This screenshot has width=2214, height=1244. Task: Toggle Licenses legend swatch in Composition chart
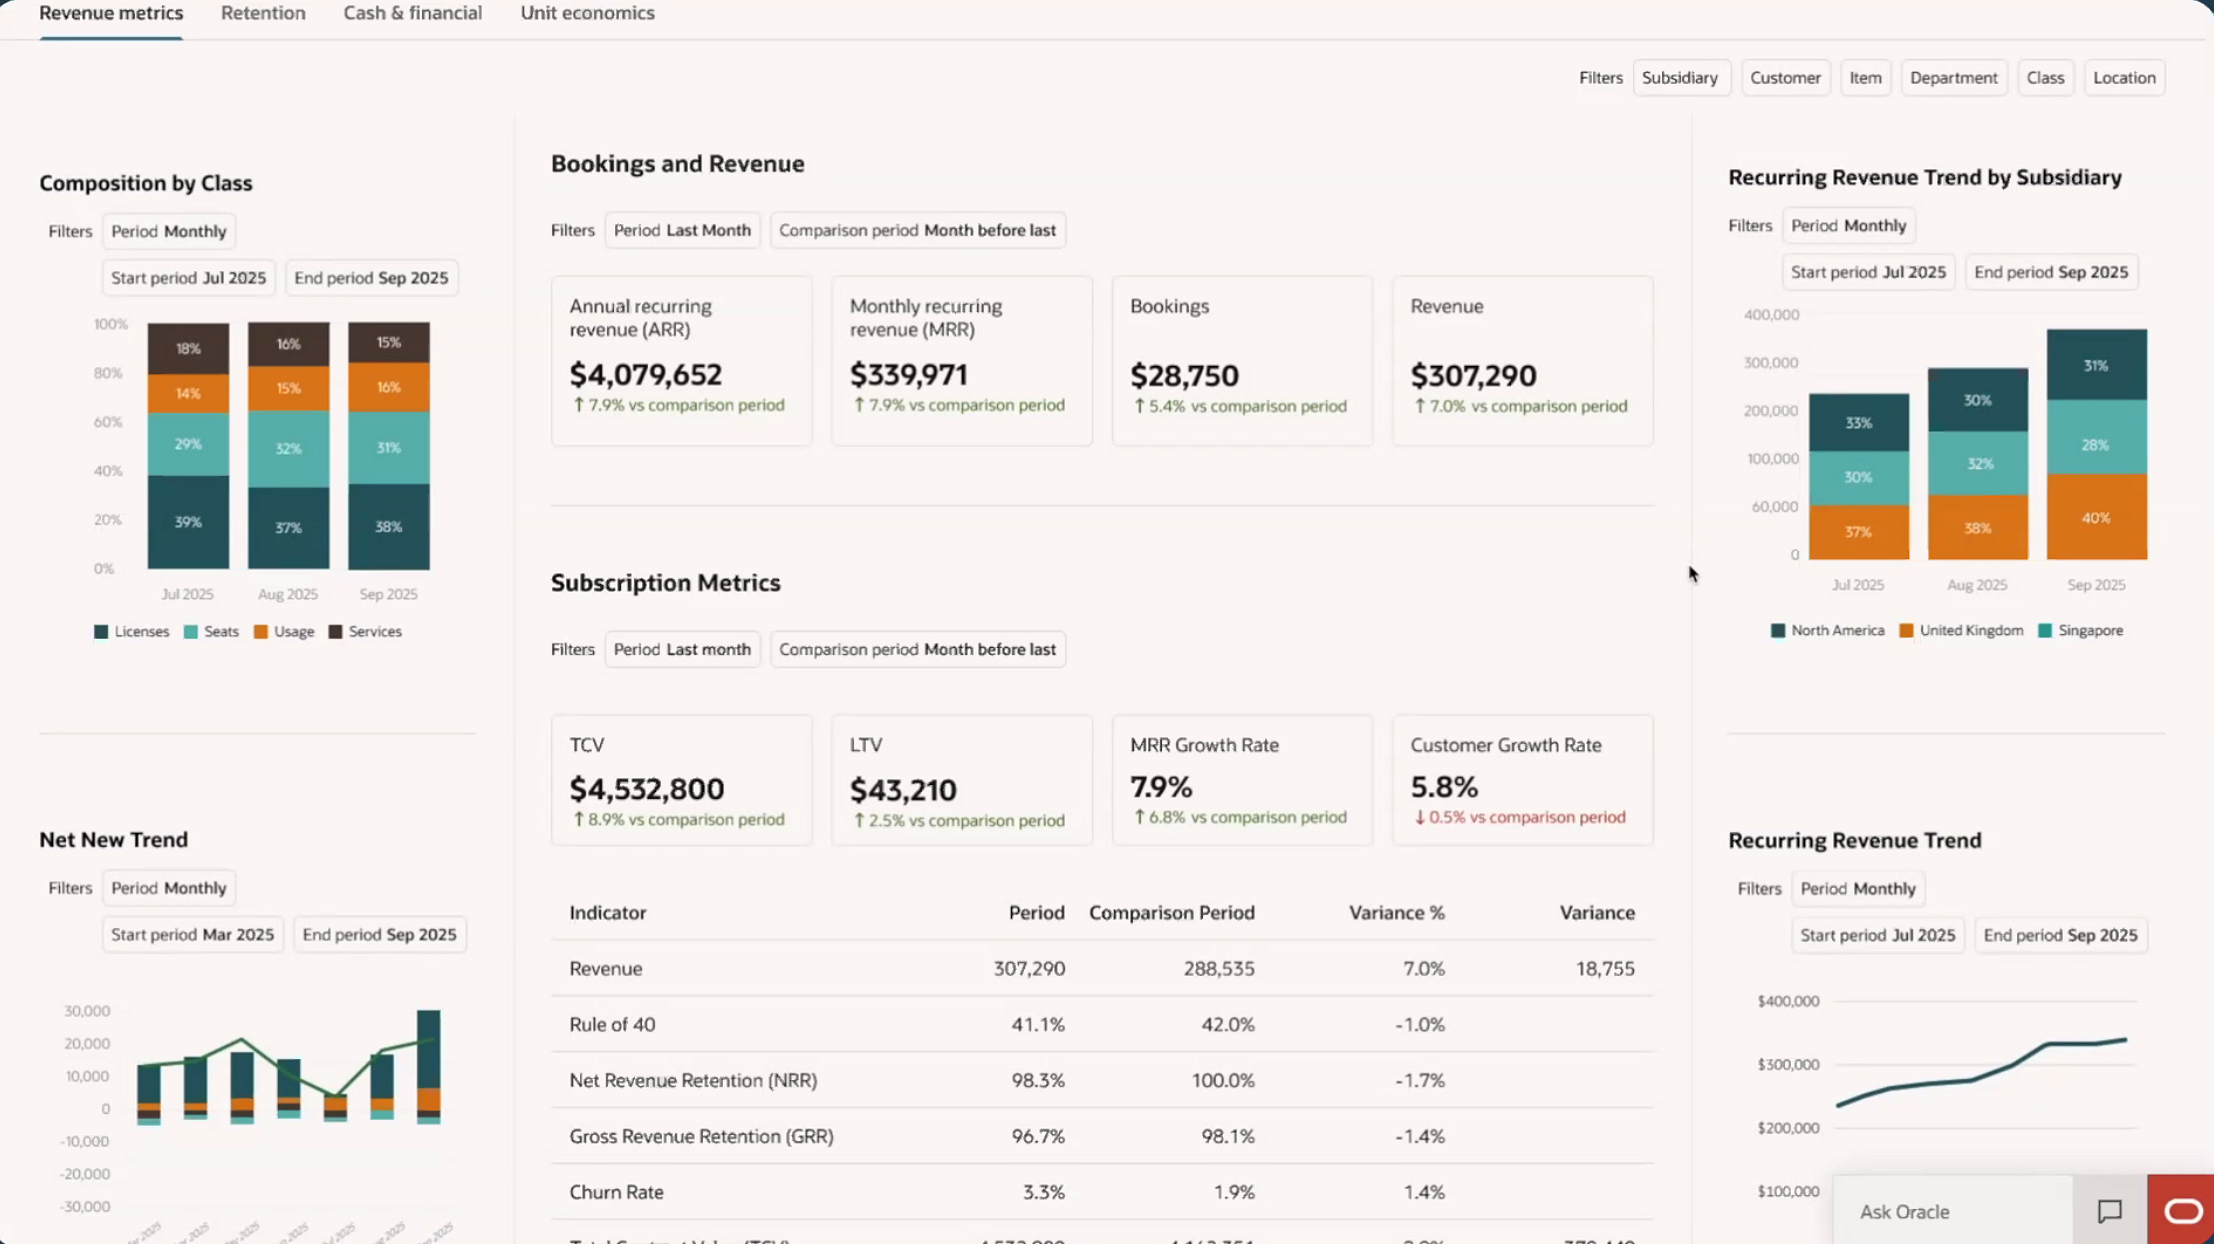pyautogui.click(x=101, y=631)
